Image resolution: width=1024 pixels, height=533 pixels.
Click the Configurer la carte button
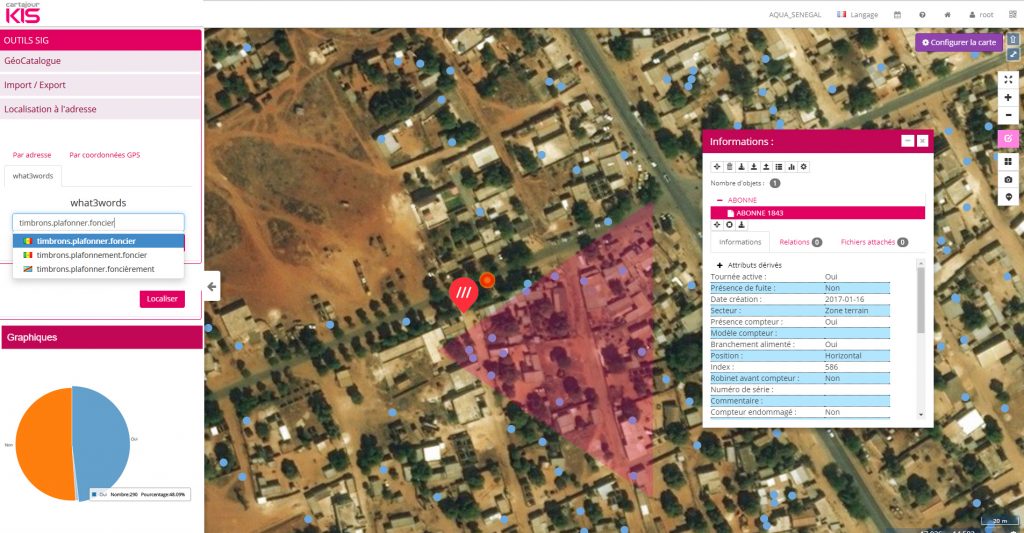959,42
